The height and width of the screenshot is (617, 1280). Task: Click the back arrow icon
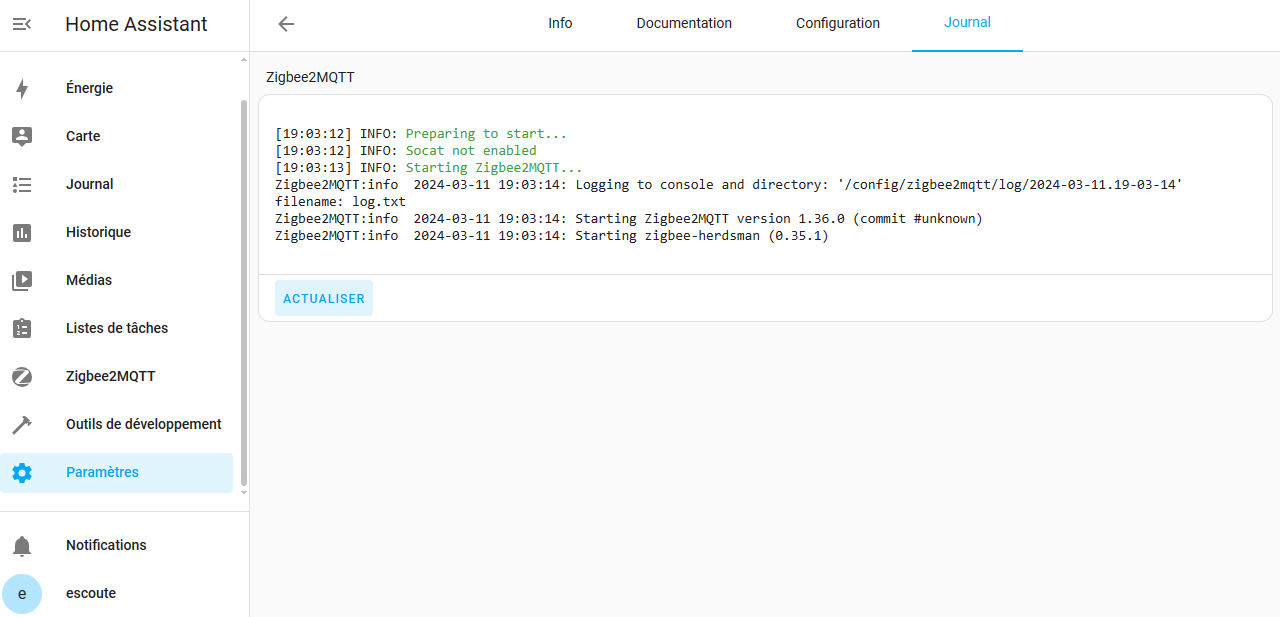pyautogui.click(x=286, y=24)
